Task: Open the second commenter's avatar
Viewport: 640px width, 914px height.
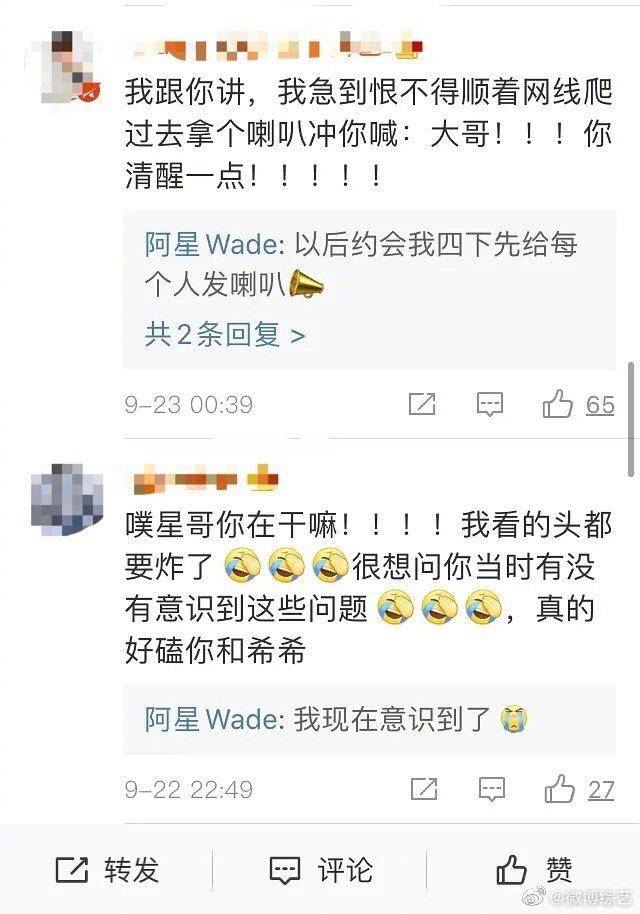Action: point(67,500)
